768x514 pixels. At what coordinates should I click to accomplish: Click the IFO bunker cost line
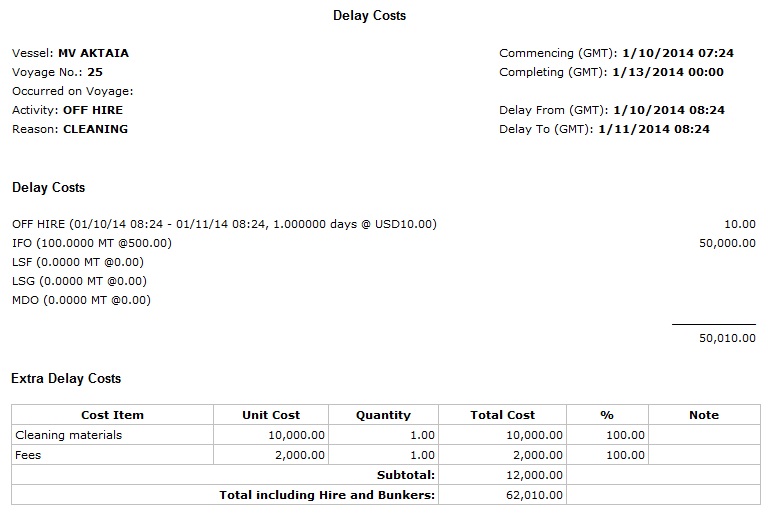tap(92, 243)
